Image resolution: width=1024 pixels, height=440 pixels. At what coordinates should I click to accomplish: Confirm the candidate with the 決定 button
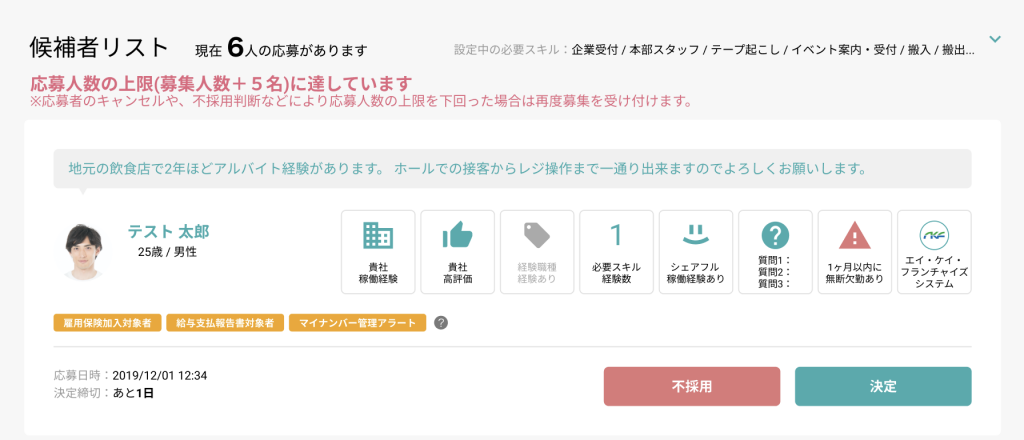tap(883, 386)
